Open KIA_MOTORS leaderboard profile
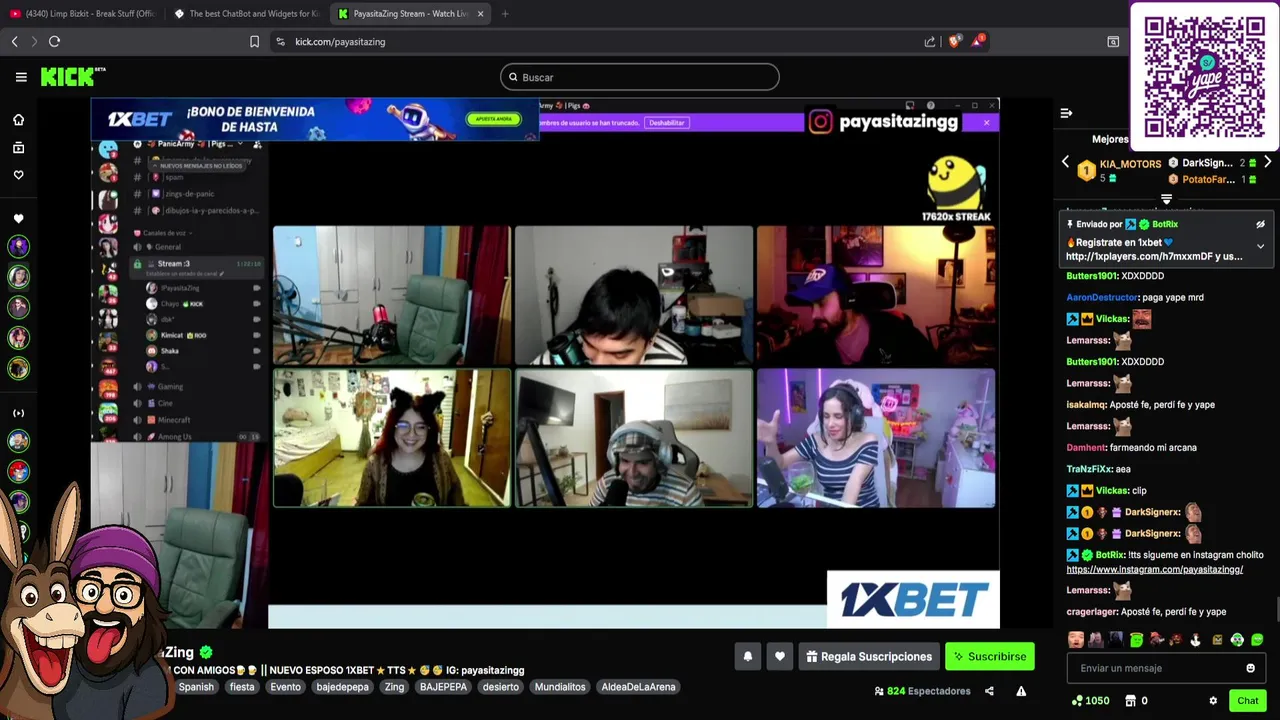1280x720 pixels. point(1130,163)
